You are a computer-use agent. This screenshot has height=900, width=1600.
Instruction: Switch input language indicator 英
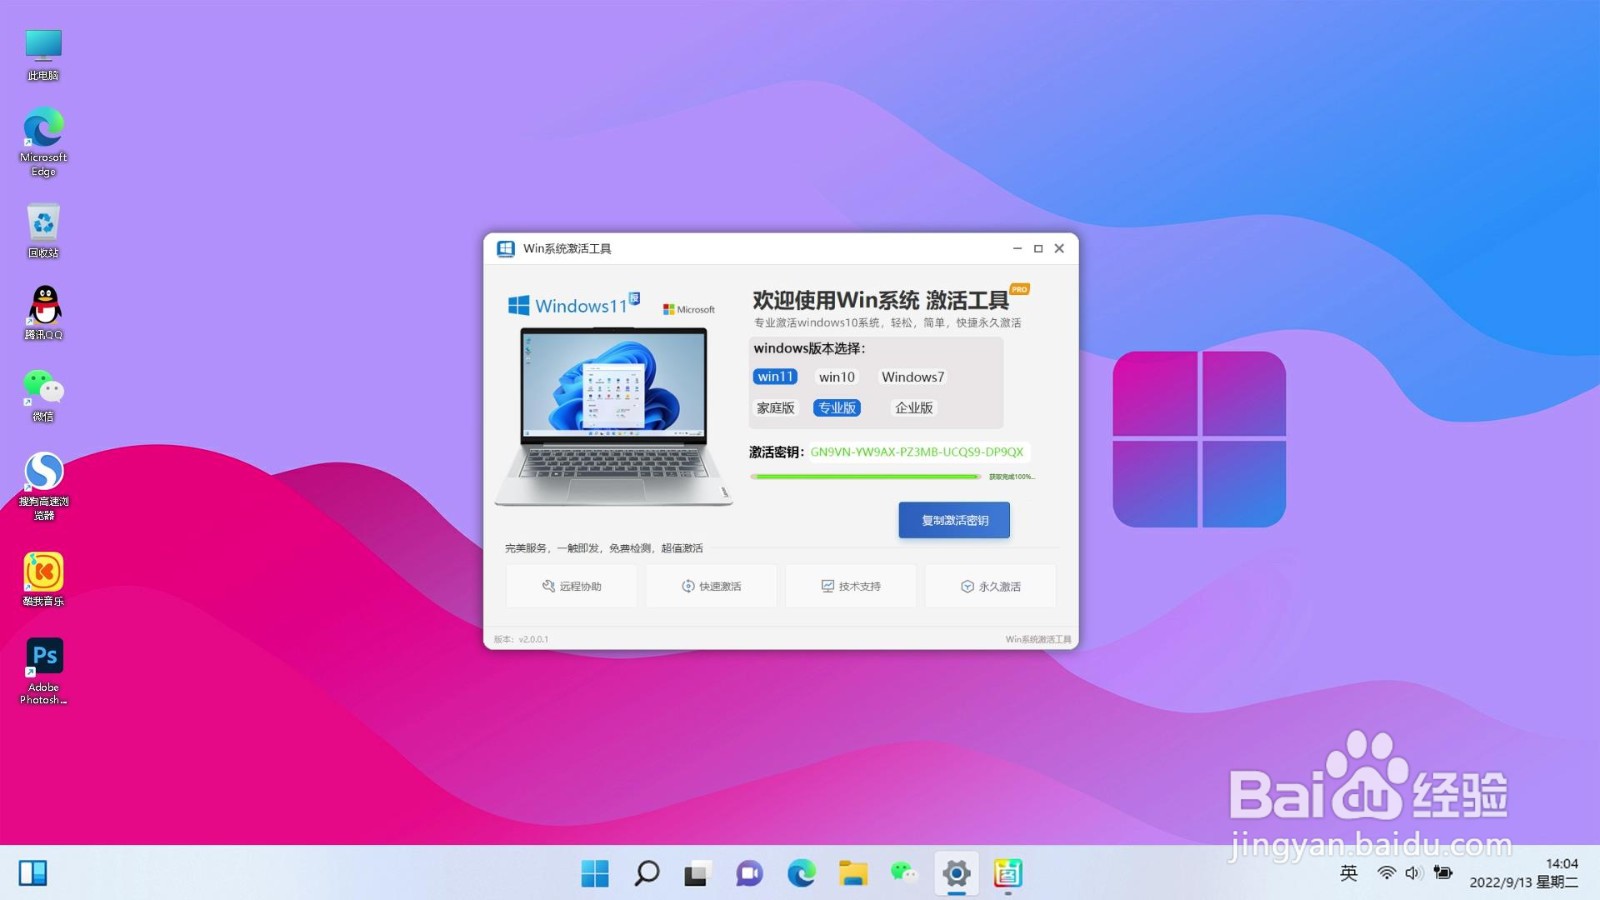point(1348,873)
